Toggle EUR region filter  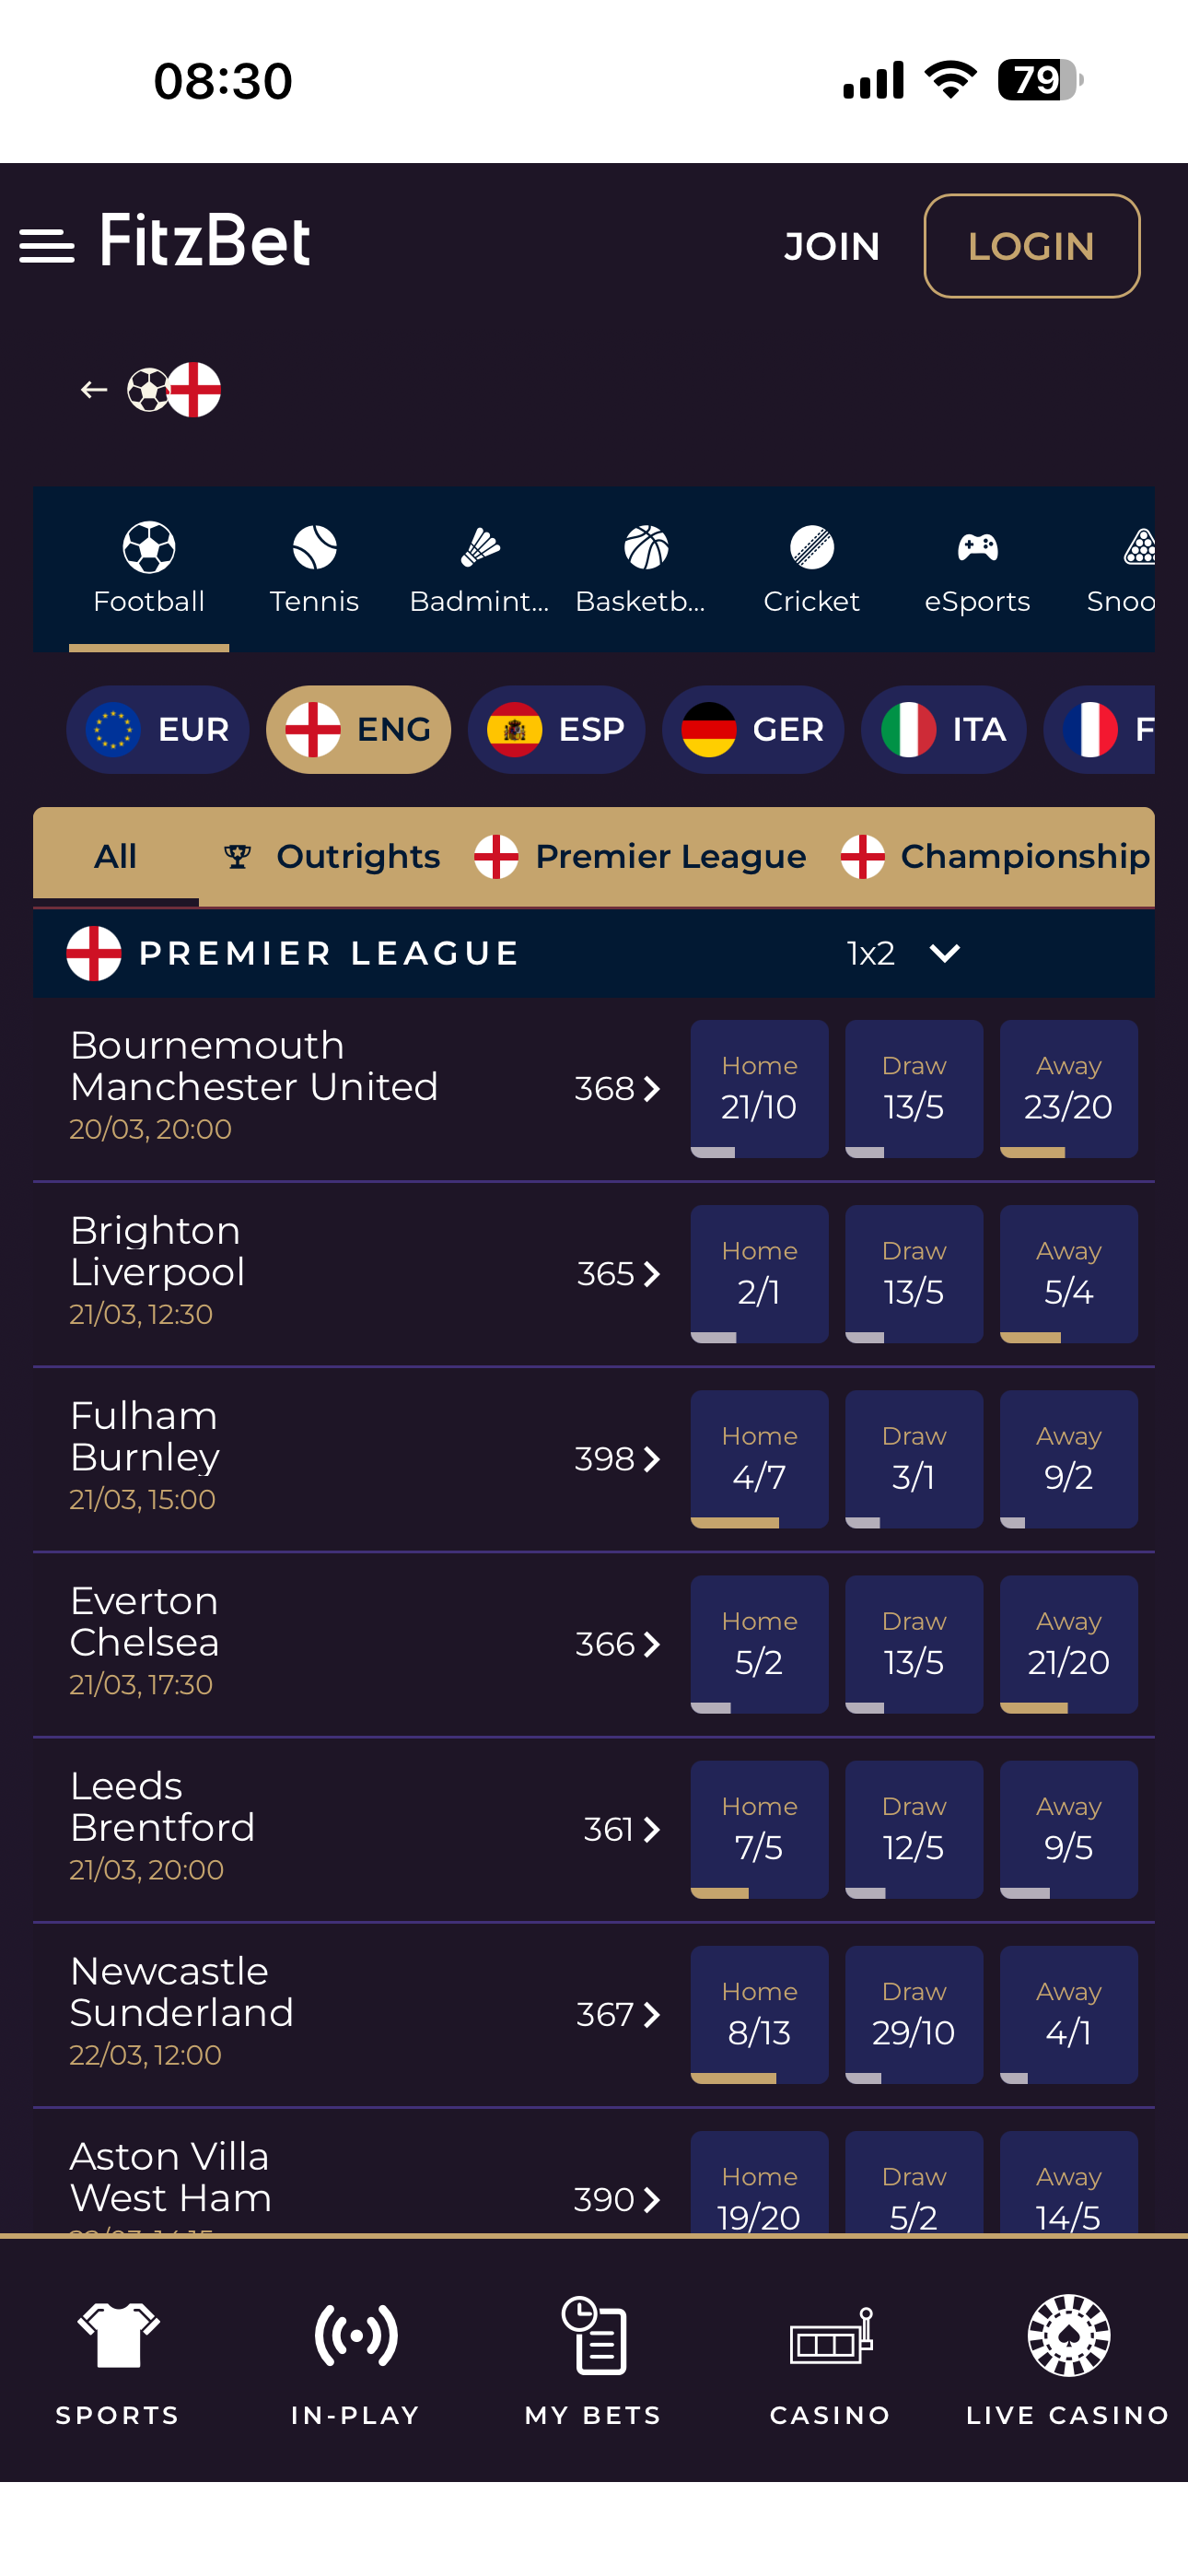tap(158, 730)
